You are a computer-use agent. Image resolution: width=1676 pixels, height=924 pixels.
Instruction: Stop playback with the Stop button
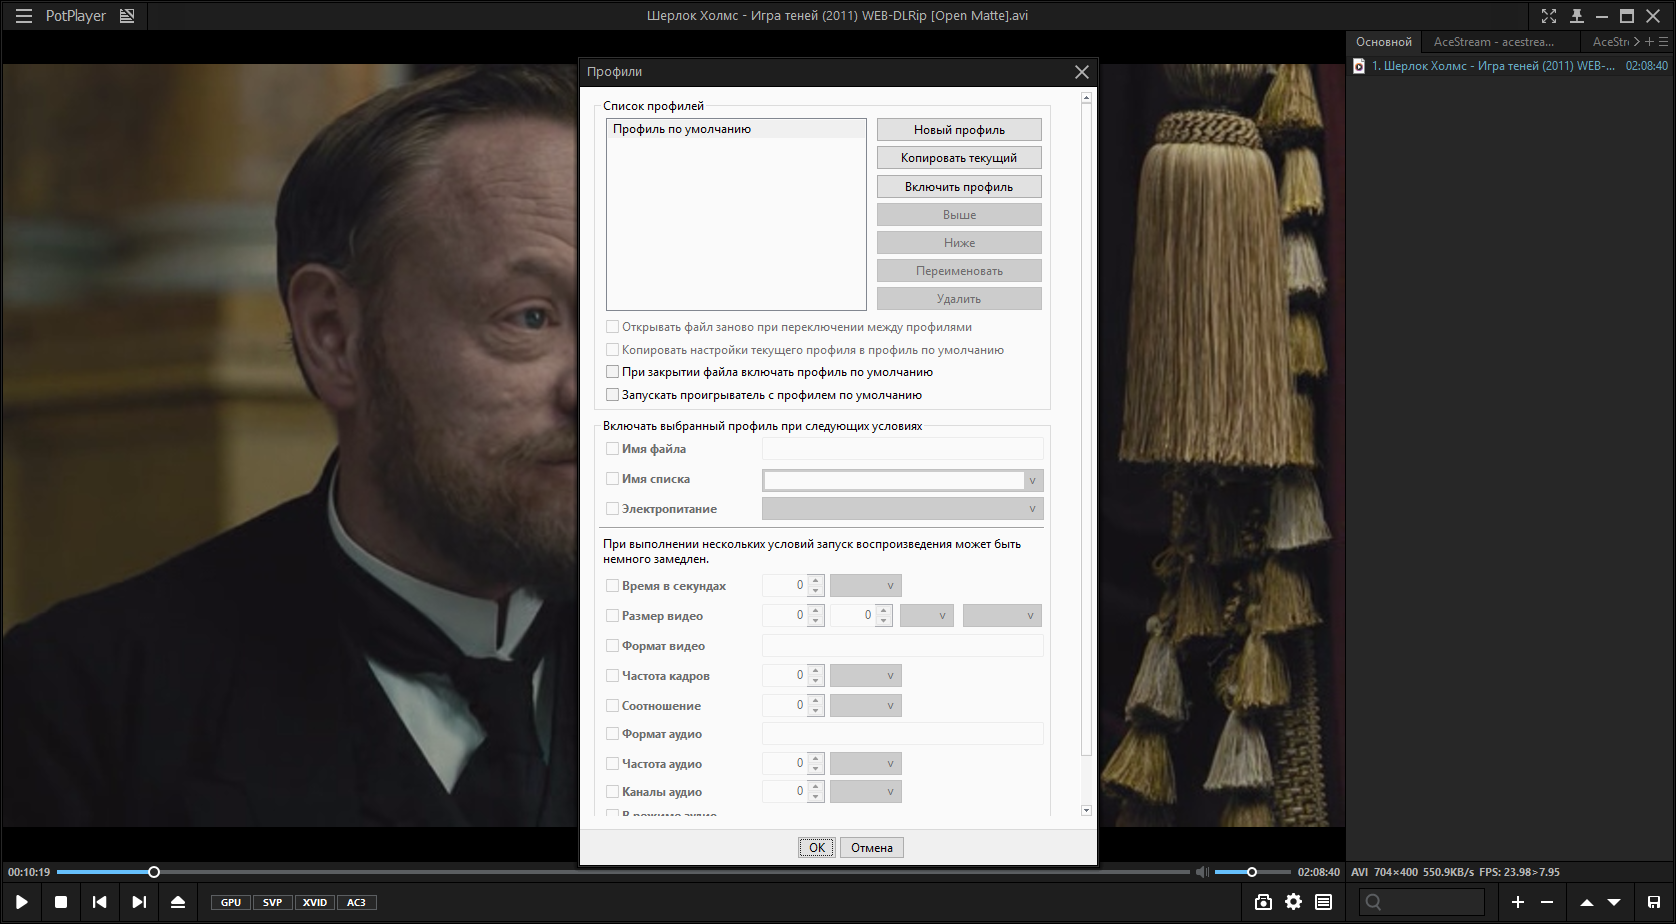[61, 902]
